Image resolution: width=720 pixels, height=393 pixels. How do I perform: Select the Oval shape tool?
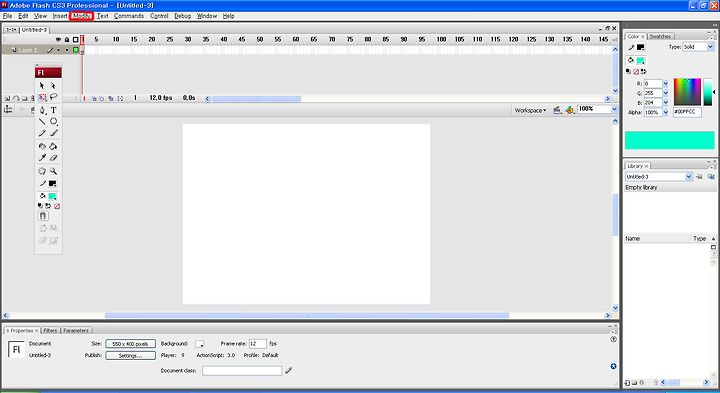click(53, 122)
